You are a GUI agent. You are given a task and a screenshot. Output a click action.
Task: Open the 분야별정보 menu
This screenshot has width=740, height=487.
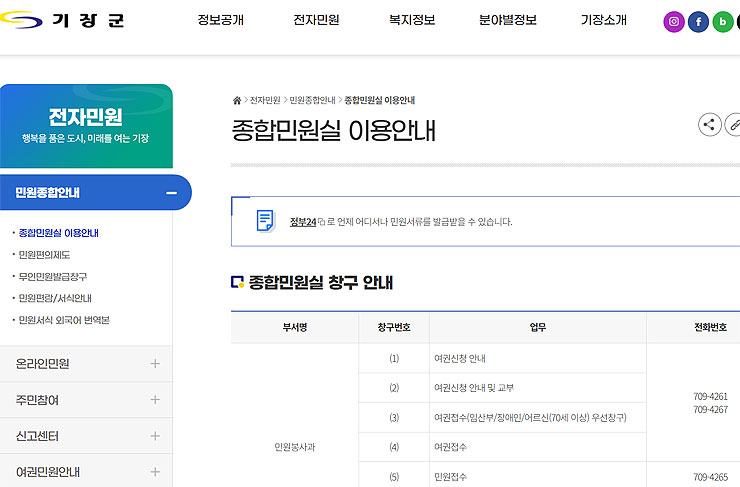pyautogui.click(x=508, y=20)
